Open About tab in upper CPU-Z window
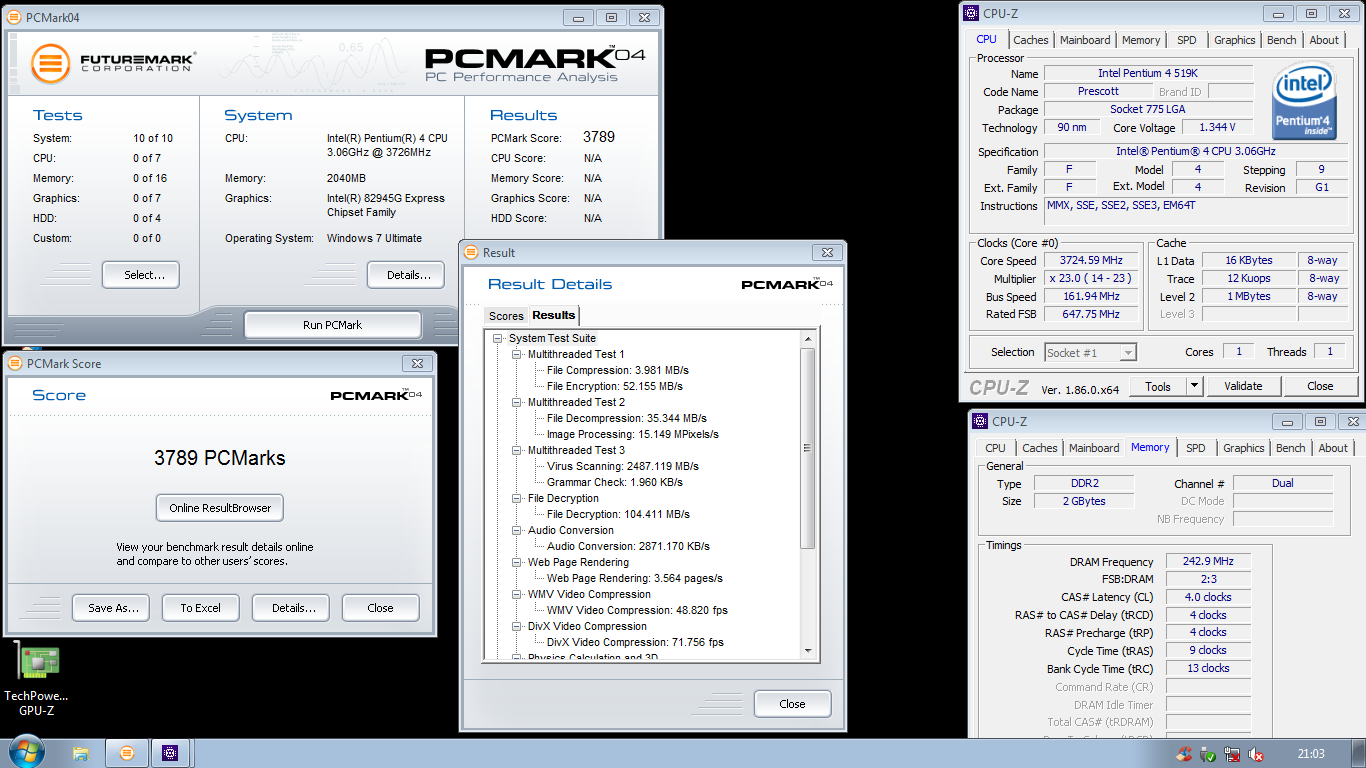The height and width of the screenshot is (768, 1366). tap(1324, 40)
